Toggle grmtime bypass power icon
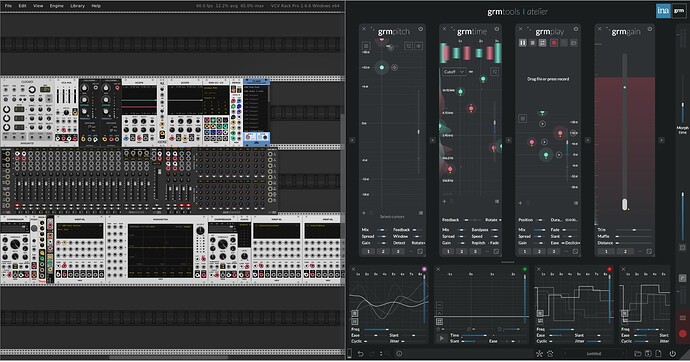 tap(497, 29)
